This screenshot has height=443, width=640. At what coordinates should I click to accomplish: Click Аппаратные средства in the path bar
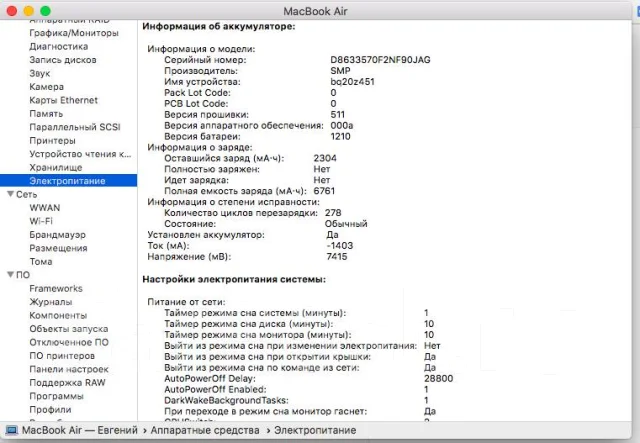[205, 430]
